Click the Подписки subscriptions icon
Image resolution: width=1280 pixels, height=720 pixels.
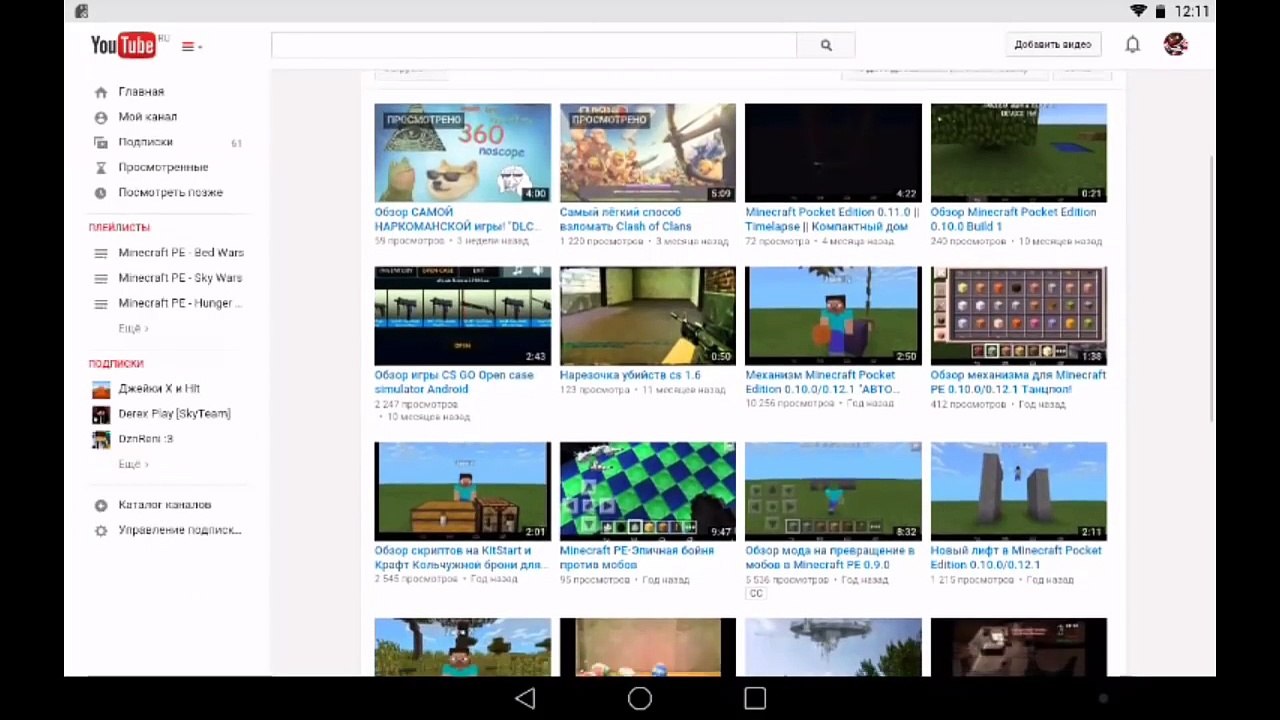pyautogui.click(x=101, y=142)
